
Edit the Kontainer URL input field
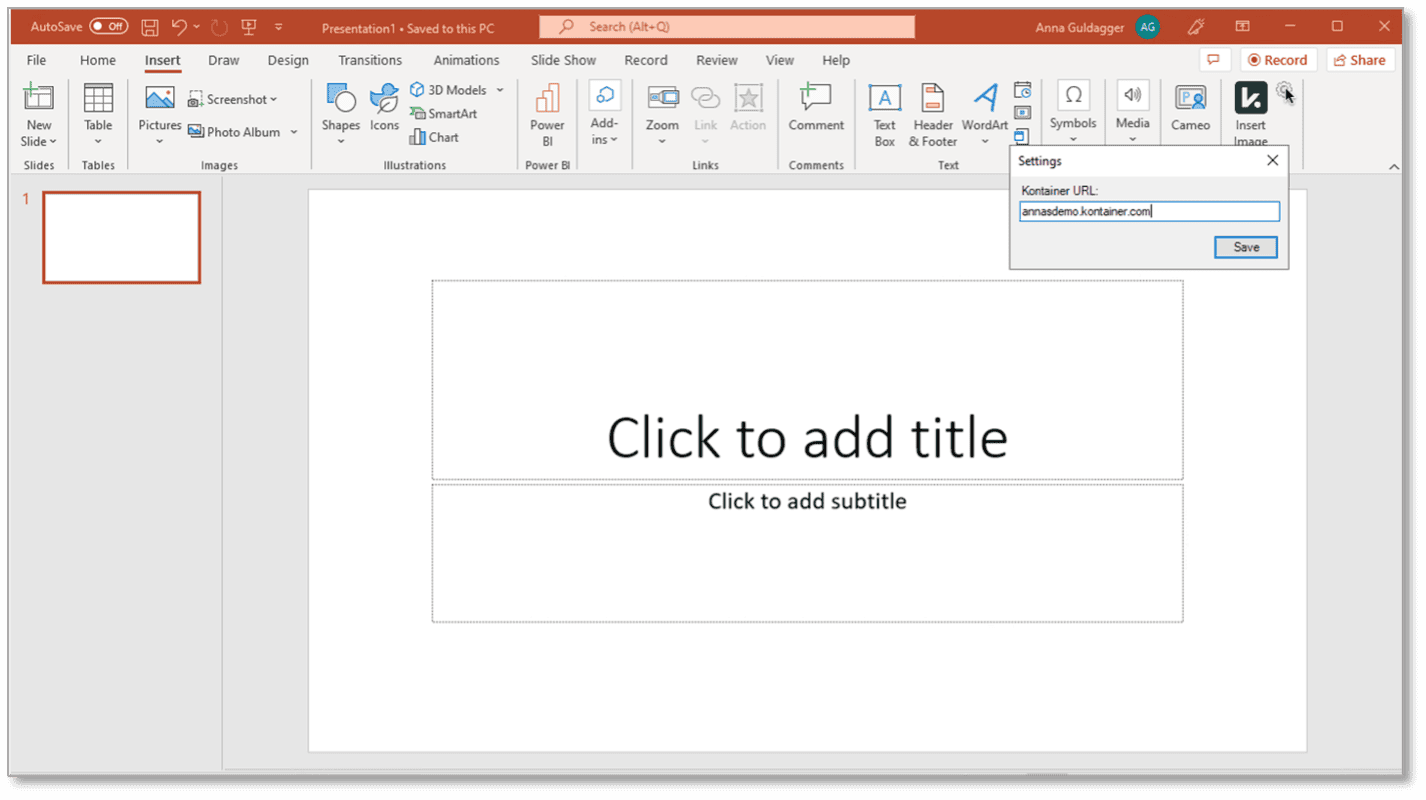click(x=1148, y=211)
